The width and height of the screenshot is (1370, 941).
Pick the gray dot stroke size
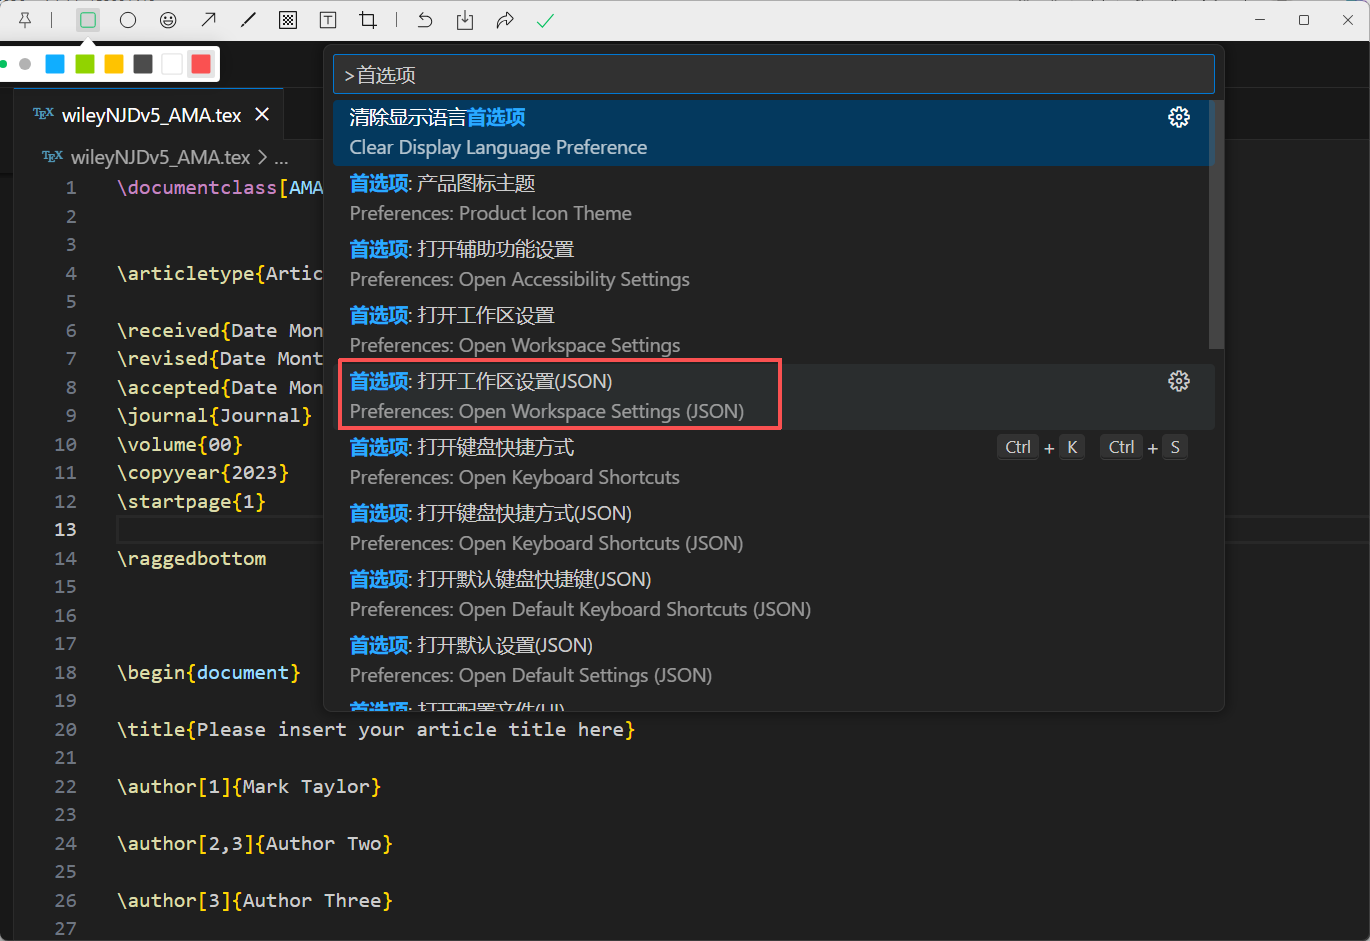(25, 64)
